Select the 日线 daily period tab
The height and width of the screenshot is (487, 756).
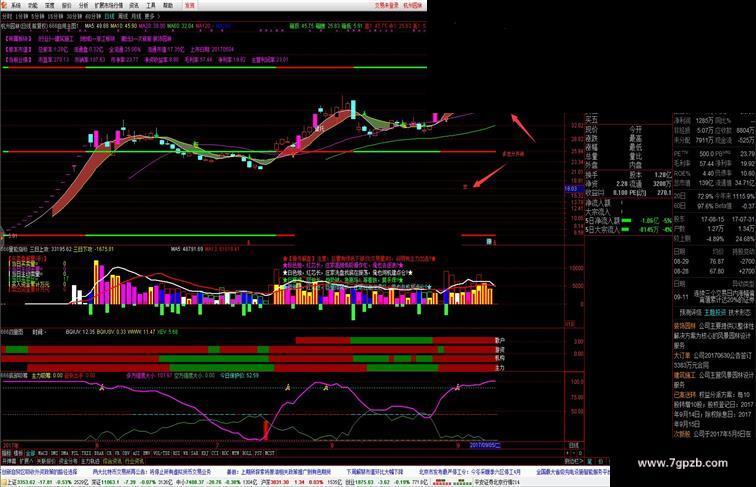pyautogui.click(x=109, y=16)
